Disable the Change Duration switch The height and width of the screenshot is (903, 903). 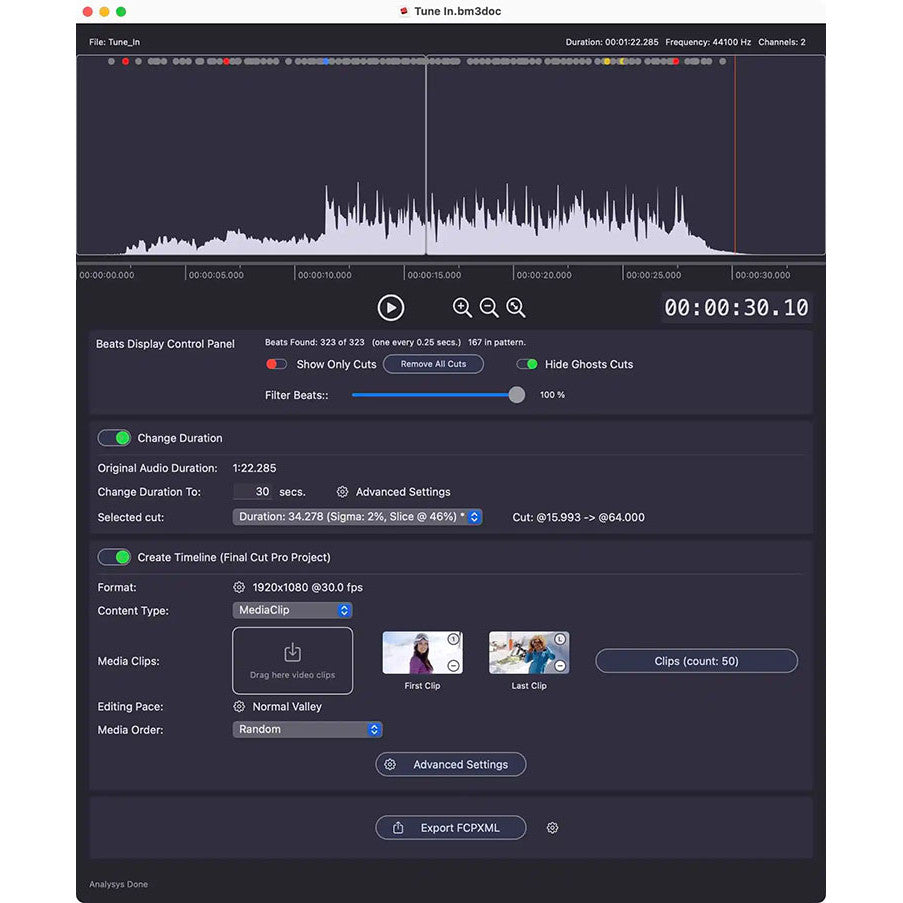pos(114,438)
